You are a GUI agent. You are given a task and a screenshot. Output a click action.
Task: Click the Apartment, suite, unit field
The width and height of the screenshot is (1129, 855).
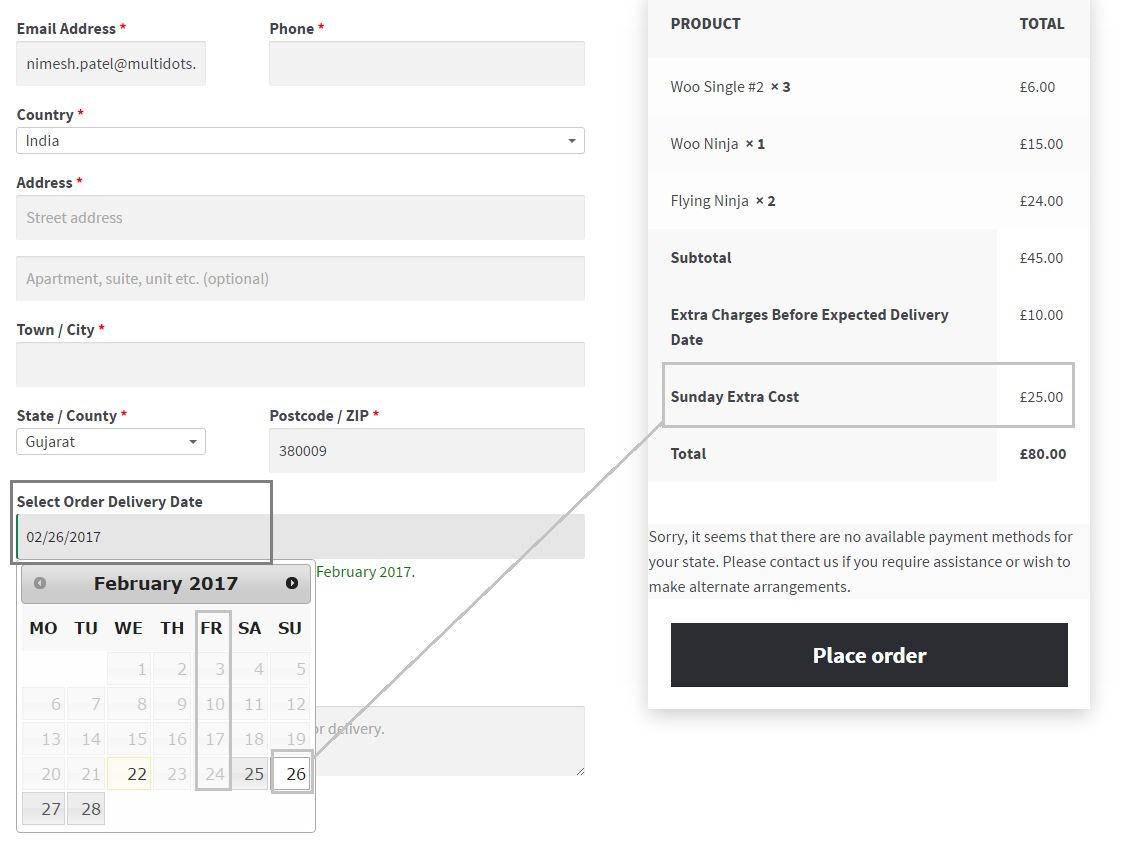(300, 279)
